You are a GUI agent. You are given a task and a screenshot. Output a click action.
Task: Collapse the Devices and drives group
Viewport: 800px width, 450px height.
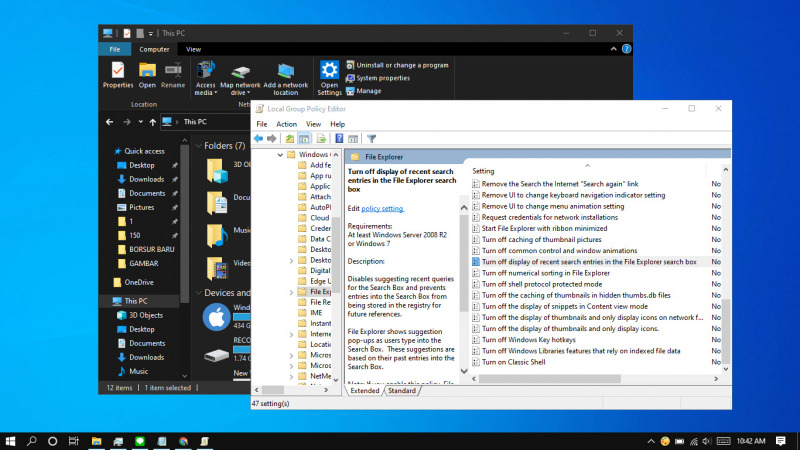click(199, 293)
